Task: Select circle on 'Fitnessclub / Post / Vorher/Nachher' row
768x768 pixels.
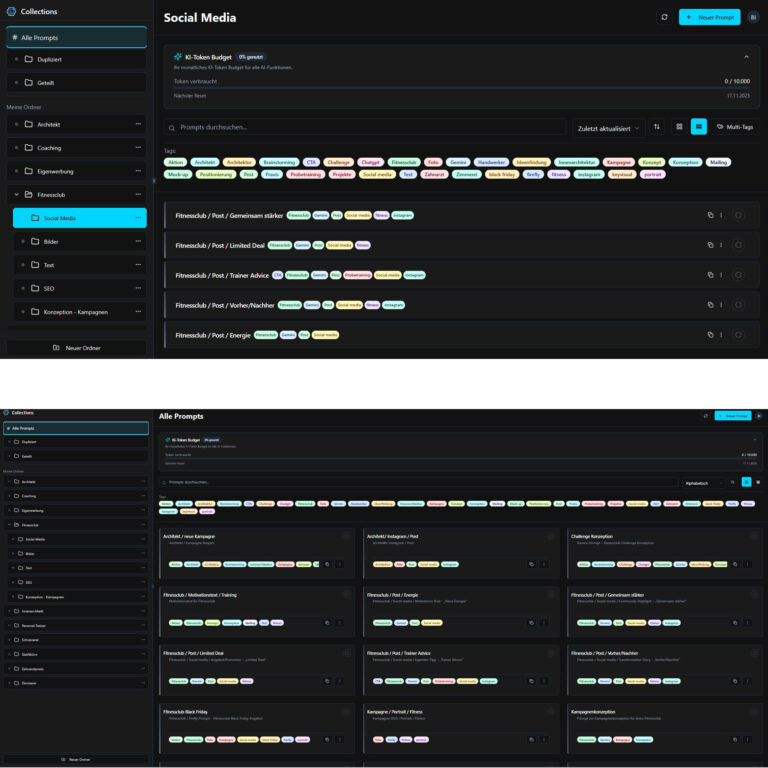Action: tap(738, 305)
